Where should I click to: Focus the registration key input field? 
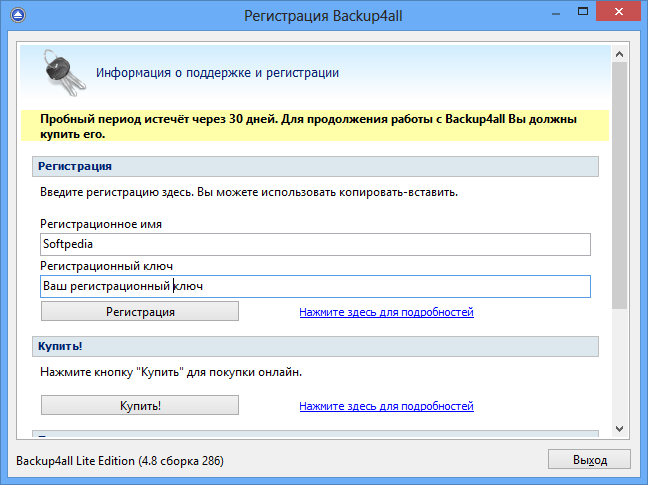[315, 287]
